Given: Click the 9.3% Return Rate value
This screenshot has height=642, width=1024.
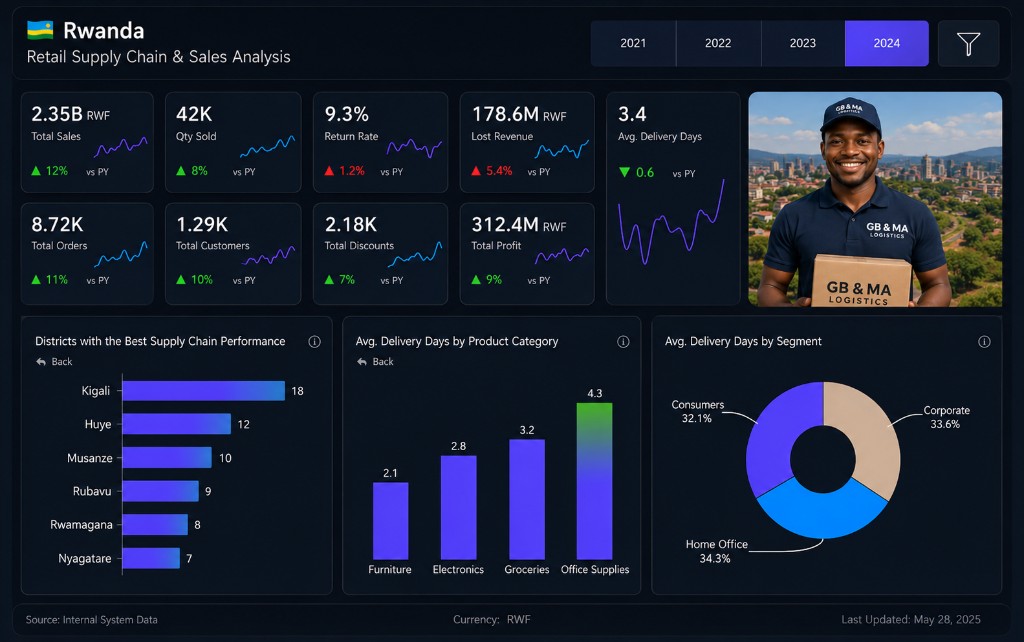Looking at the screenshot, I should pyautogui.click(x=347, y=114).
